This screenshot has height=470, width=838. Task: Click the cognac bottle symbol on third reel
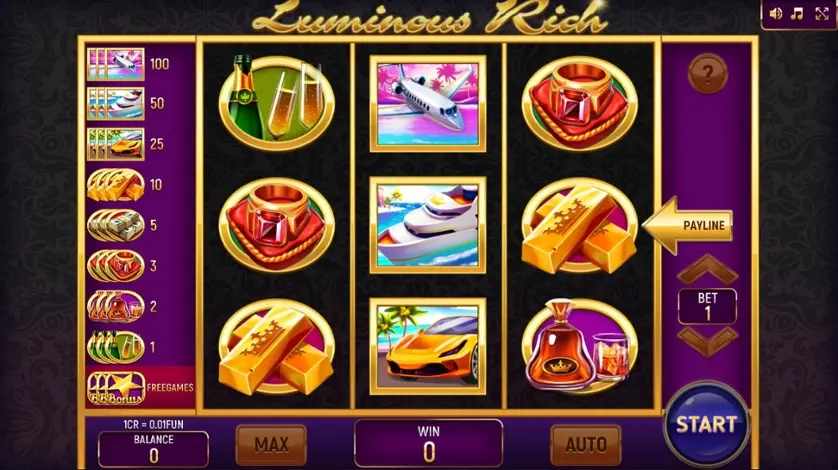click(x=579, y=346)
